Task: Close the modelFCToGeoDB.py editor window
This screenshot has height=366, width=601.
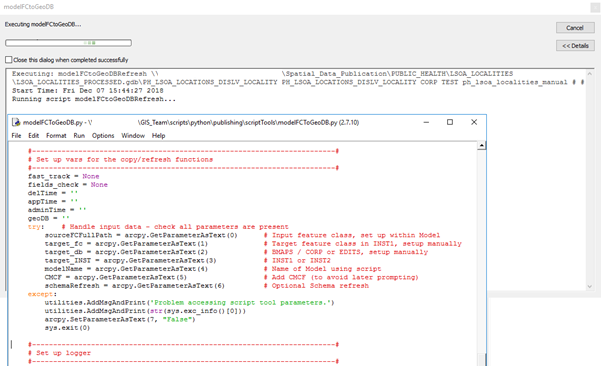Action: click(474, 122)
